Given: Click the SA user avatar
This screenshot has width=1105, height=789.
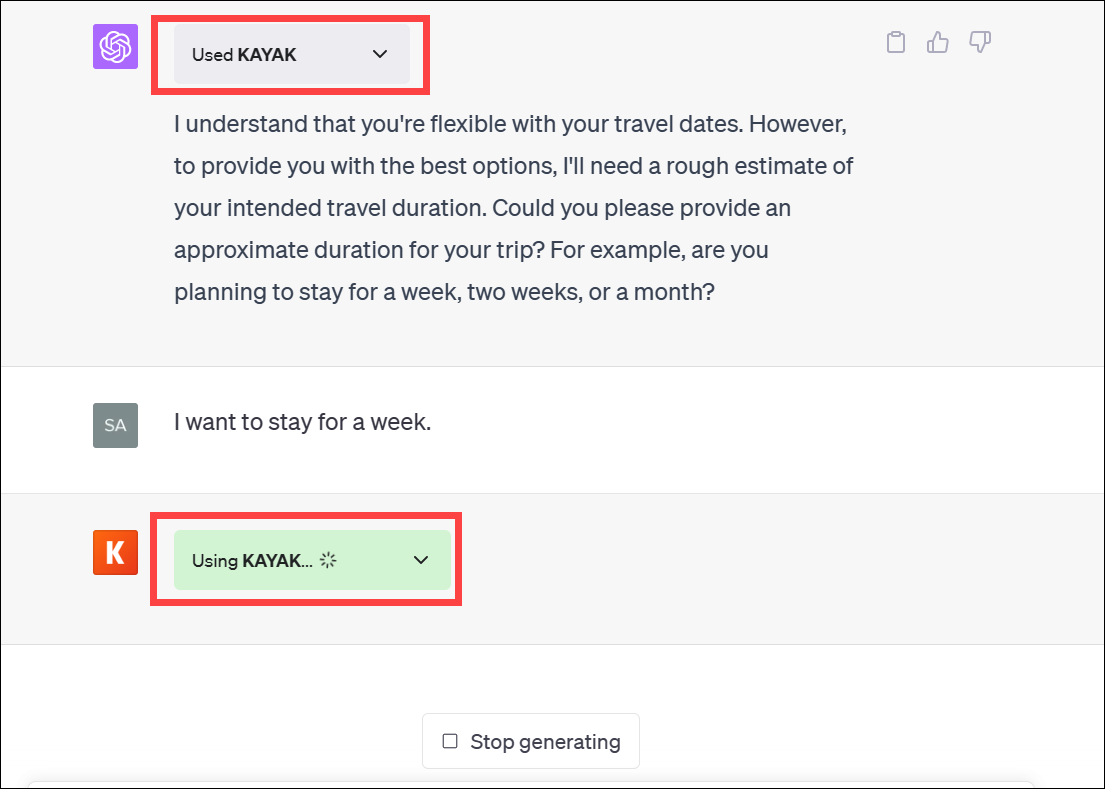Looking at the screenshot, I should tap(115, 425).
